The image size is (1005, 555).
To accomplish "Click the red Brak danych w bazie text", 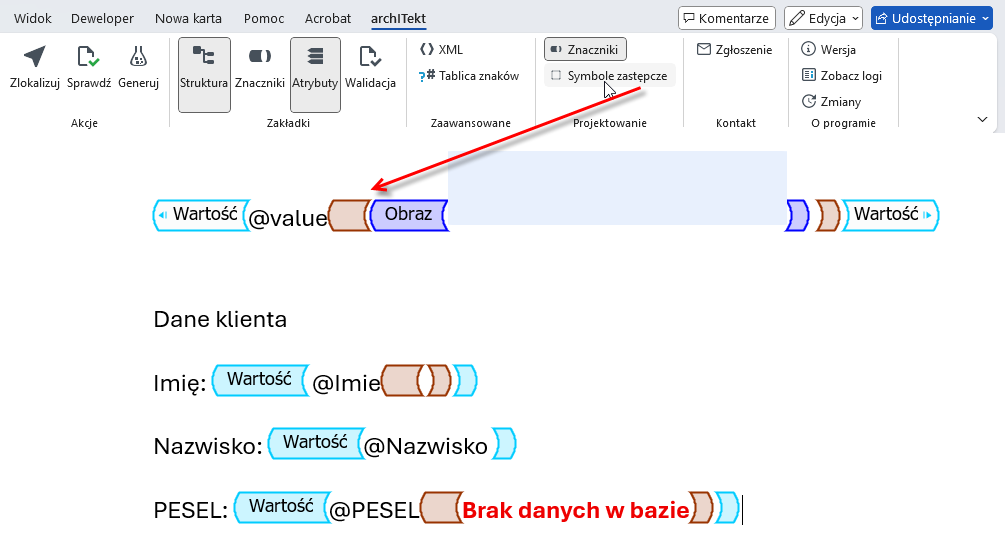I will point(576,510).
